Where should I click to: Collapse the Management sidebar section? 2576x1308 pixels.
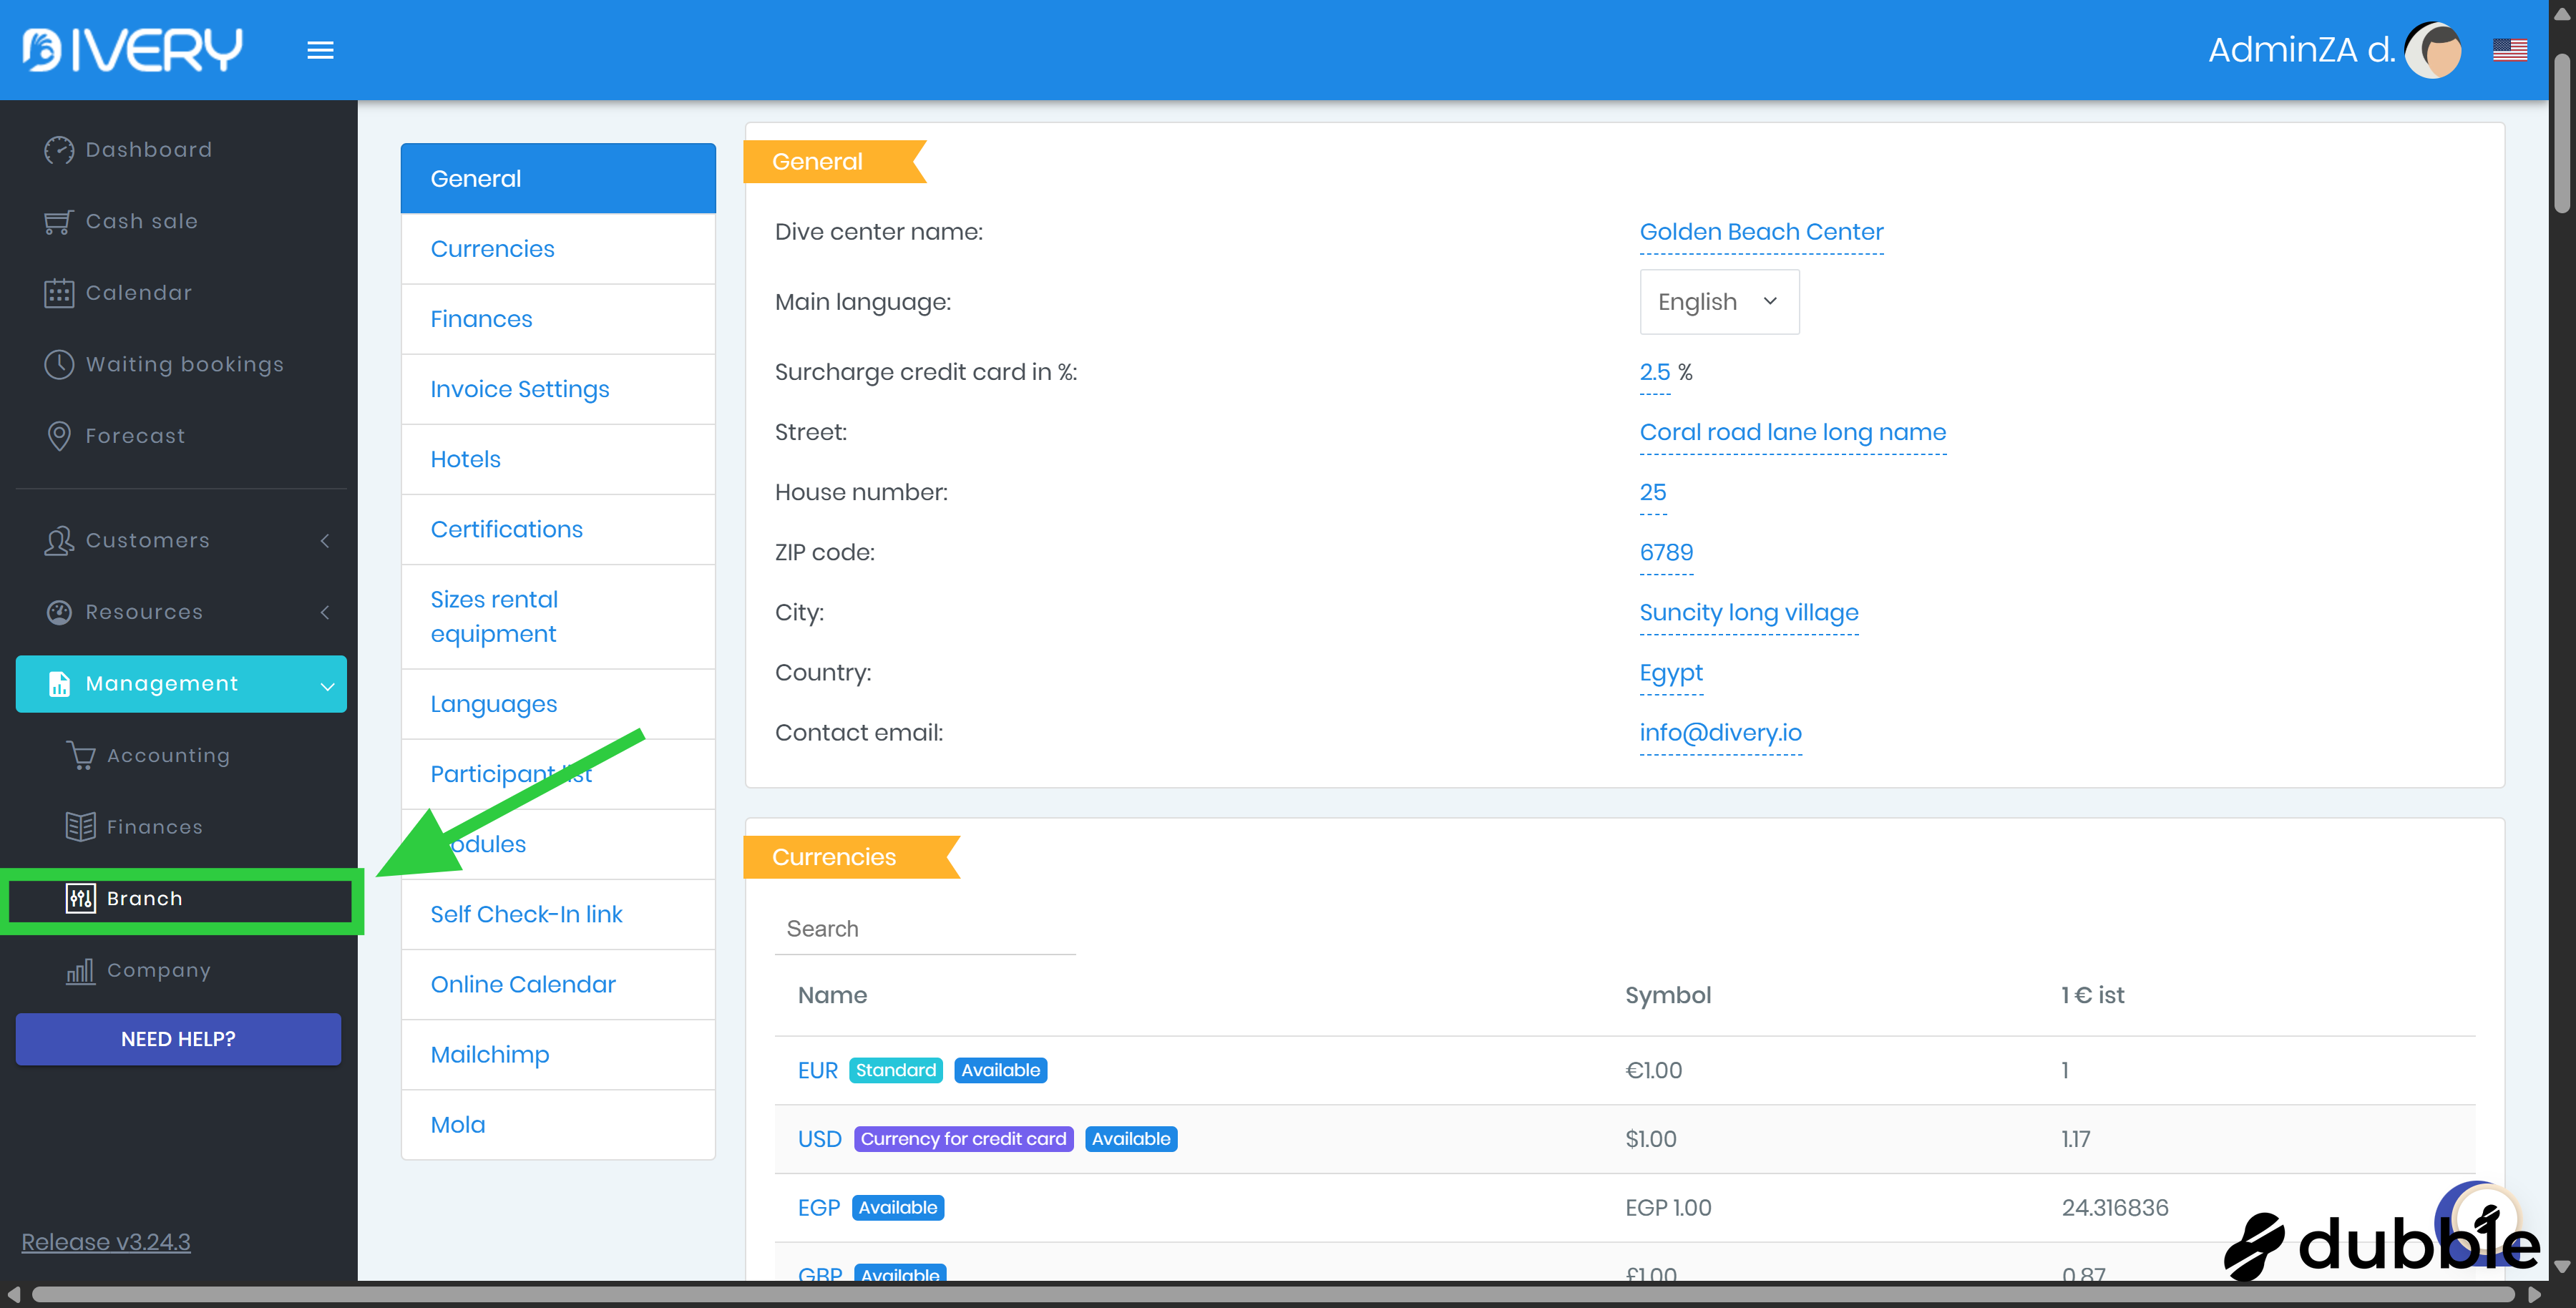(326, 685)
